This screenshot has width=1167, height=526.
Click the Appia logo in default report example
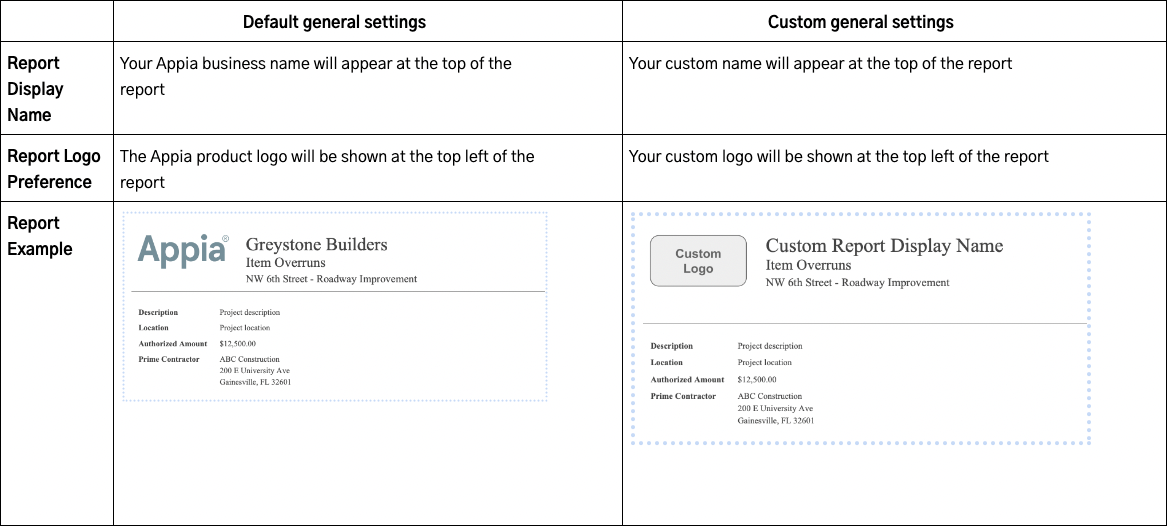pyautogui.click(x=183, y=251)
